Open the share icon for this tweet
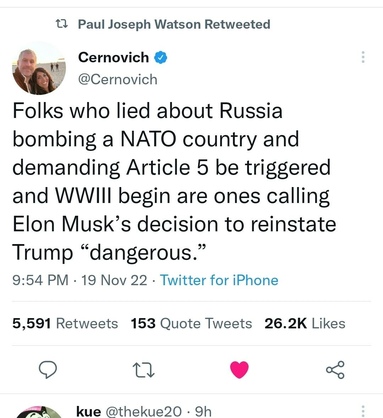 click(335, 370)
